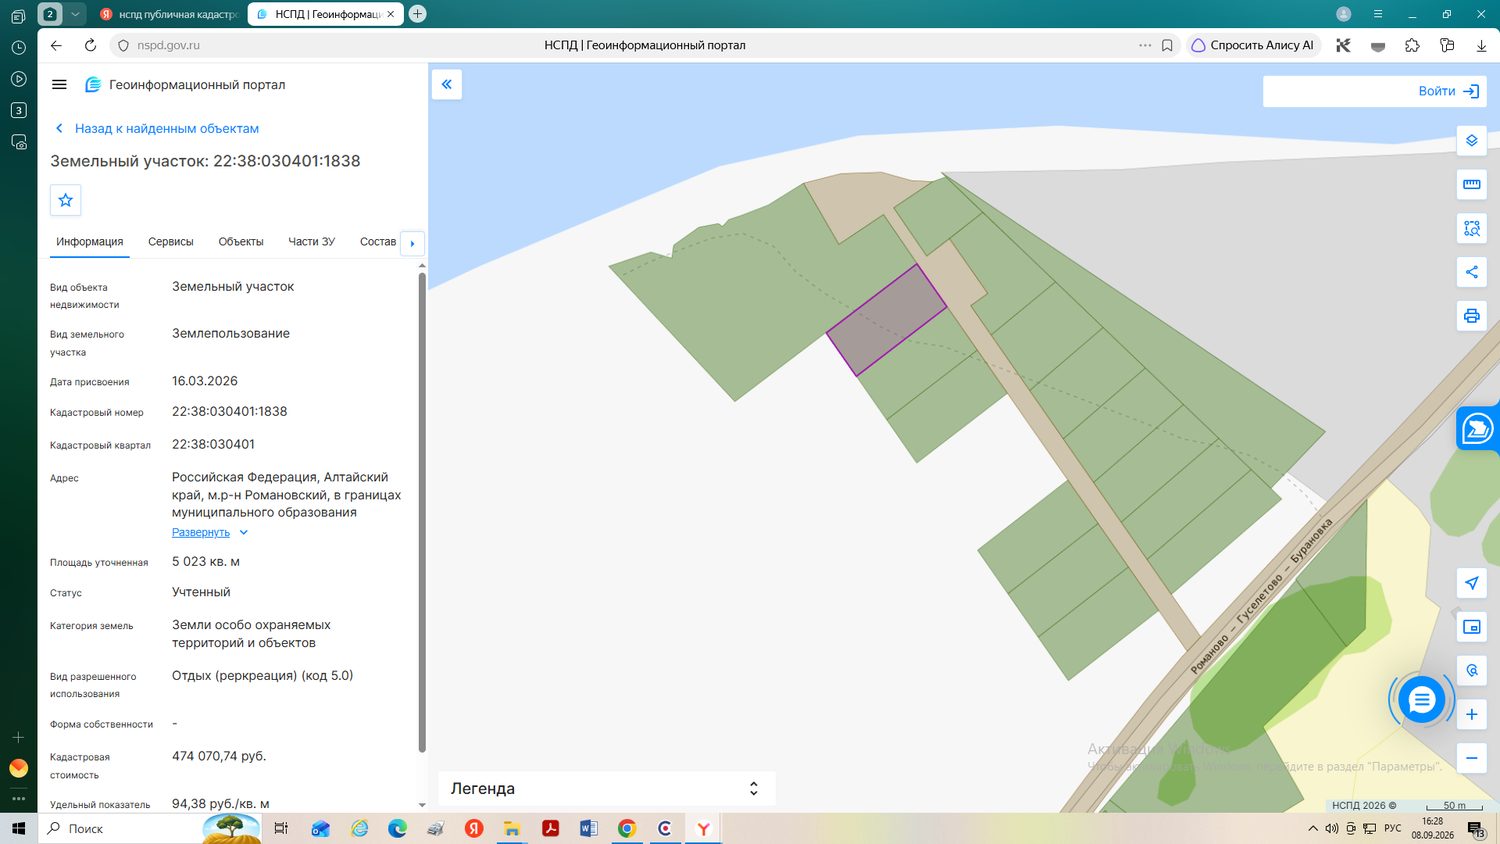Switch to the Сервисы tab
Screen dimensions: 1500x844
click(171, 242)
